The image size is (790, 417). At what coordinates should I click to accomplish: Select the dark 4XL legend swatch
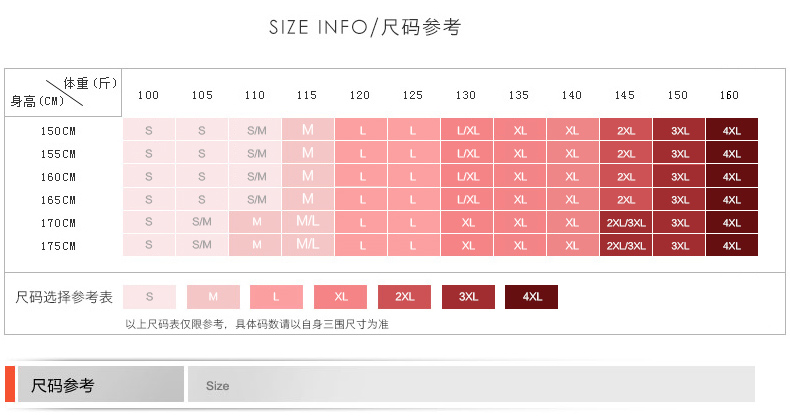(x=532, y=297)
